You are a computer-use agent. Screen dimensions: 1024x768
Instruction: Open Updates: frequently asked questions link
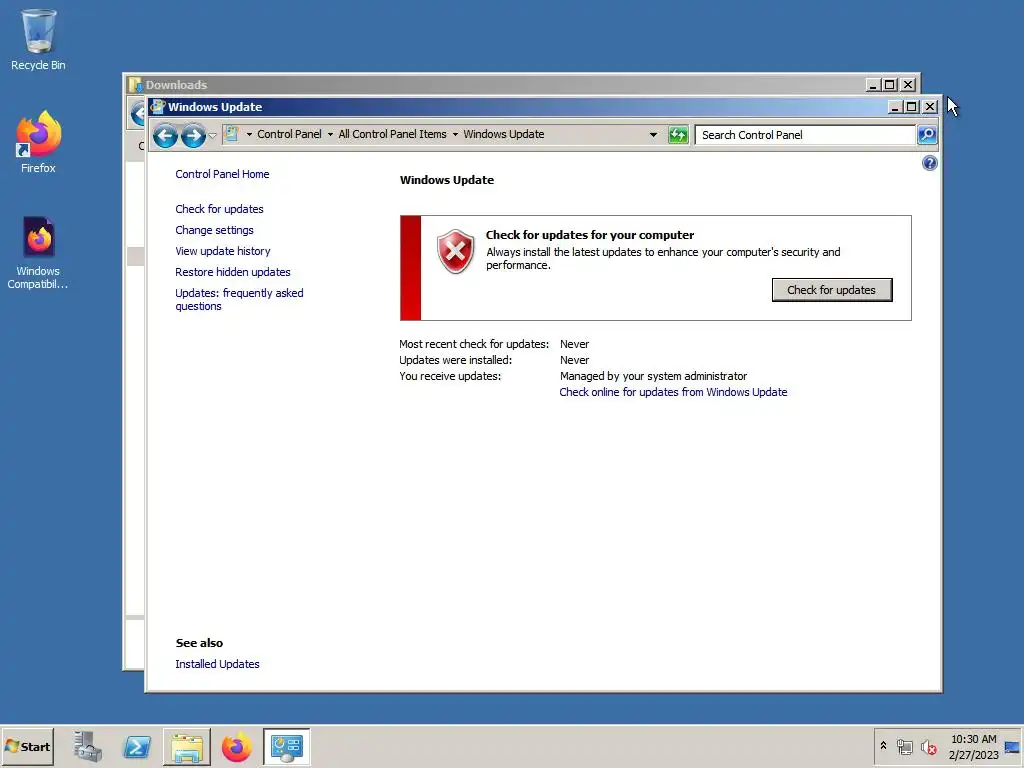tap(239, 299)
